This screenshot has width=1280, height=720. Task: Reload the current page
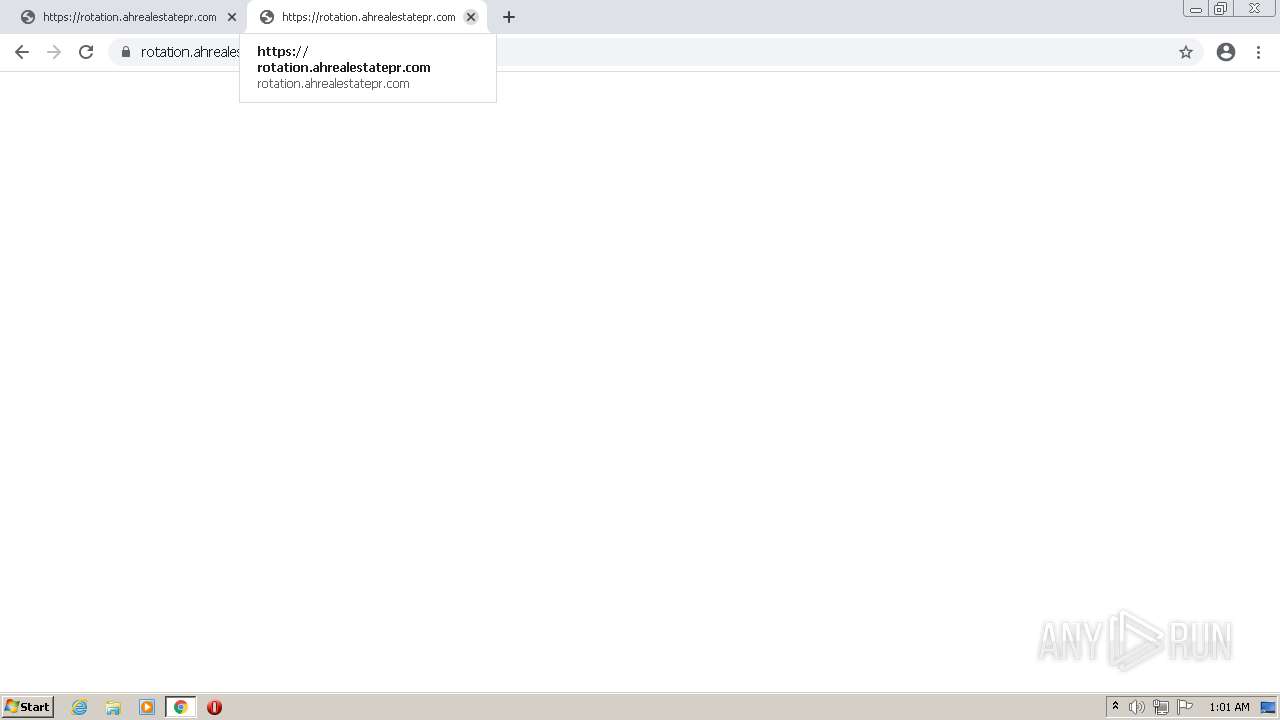86,52
